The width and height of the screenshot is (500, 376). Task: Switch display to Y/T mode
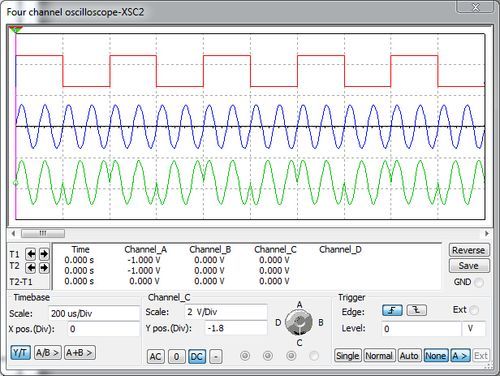(x=21, y=352)
